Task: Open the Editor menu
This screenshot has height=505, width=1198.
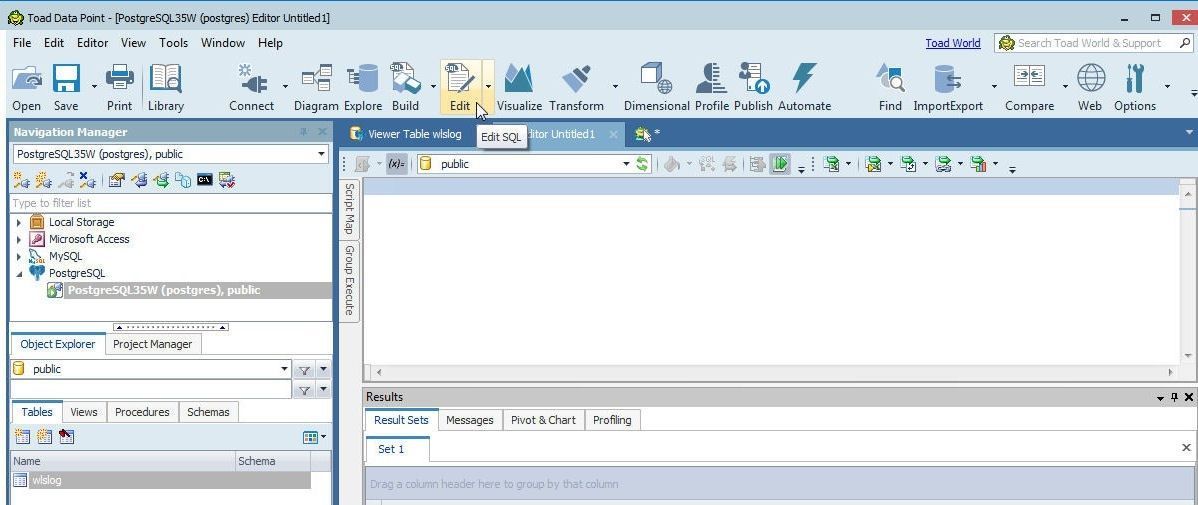Action: coord(92,43)
